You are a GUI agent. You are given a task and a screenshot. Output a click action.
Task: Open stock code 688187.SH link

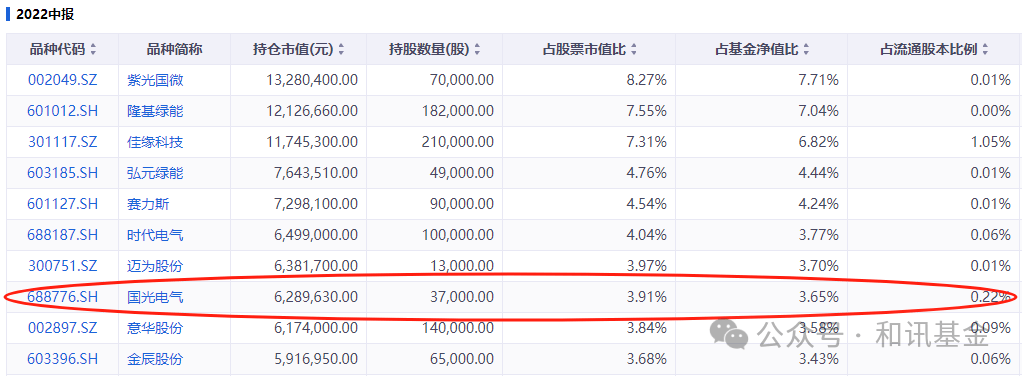click(63, 235)
